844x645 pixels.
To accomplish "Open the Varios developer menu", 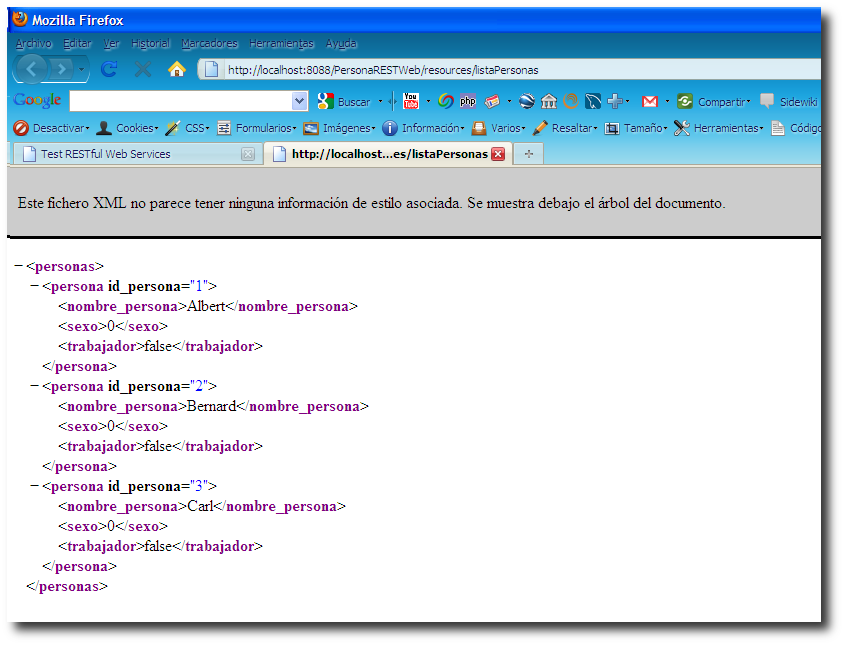I will point(498,128).
